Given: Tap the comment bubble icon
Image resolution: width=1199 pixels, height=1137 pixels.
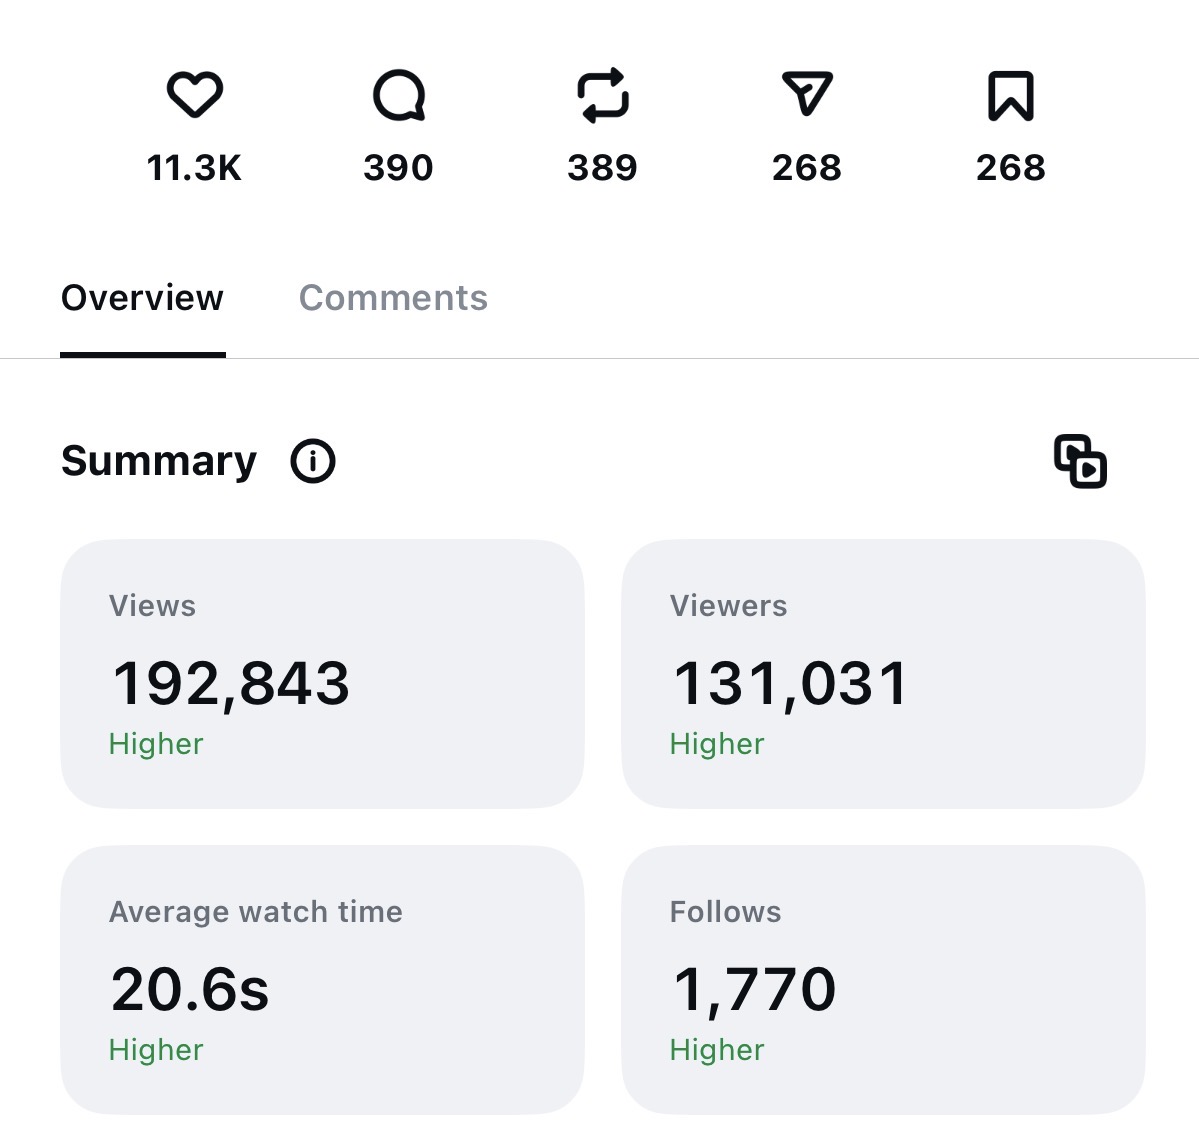Looking at the screenshot, I should click(x=398, y=96).
